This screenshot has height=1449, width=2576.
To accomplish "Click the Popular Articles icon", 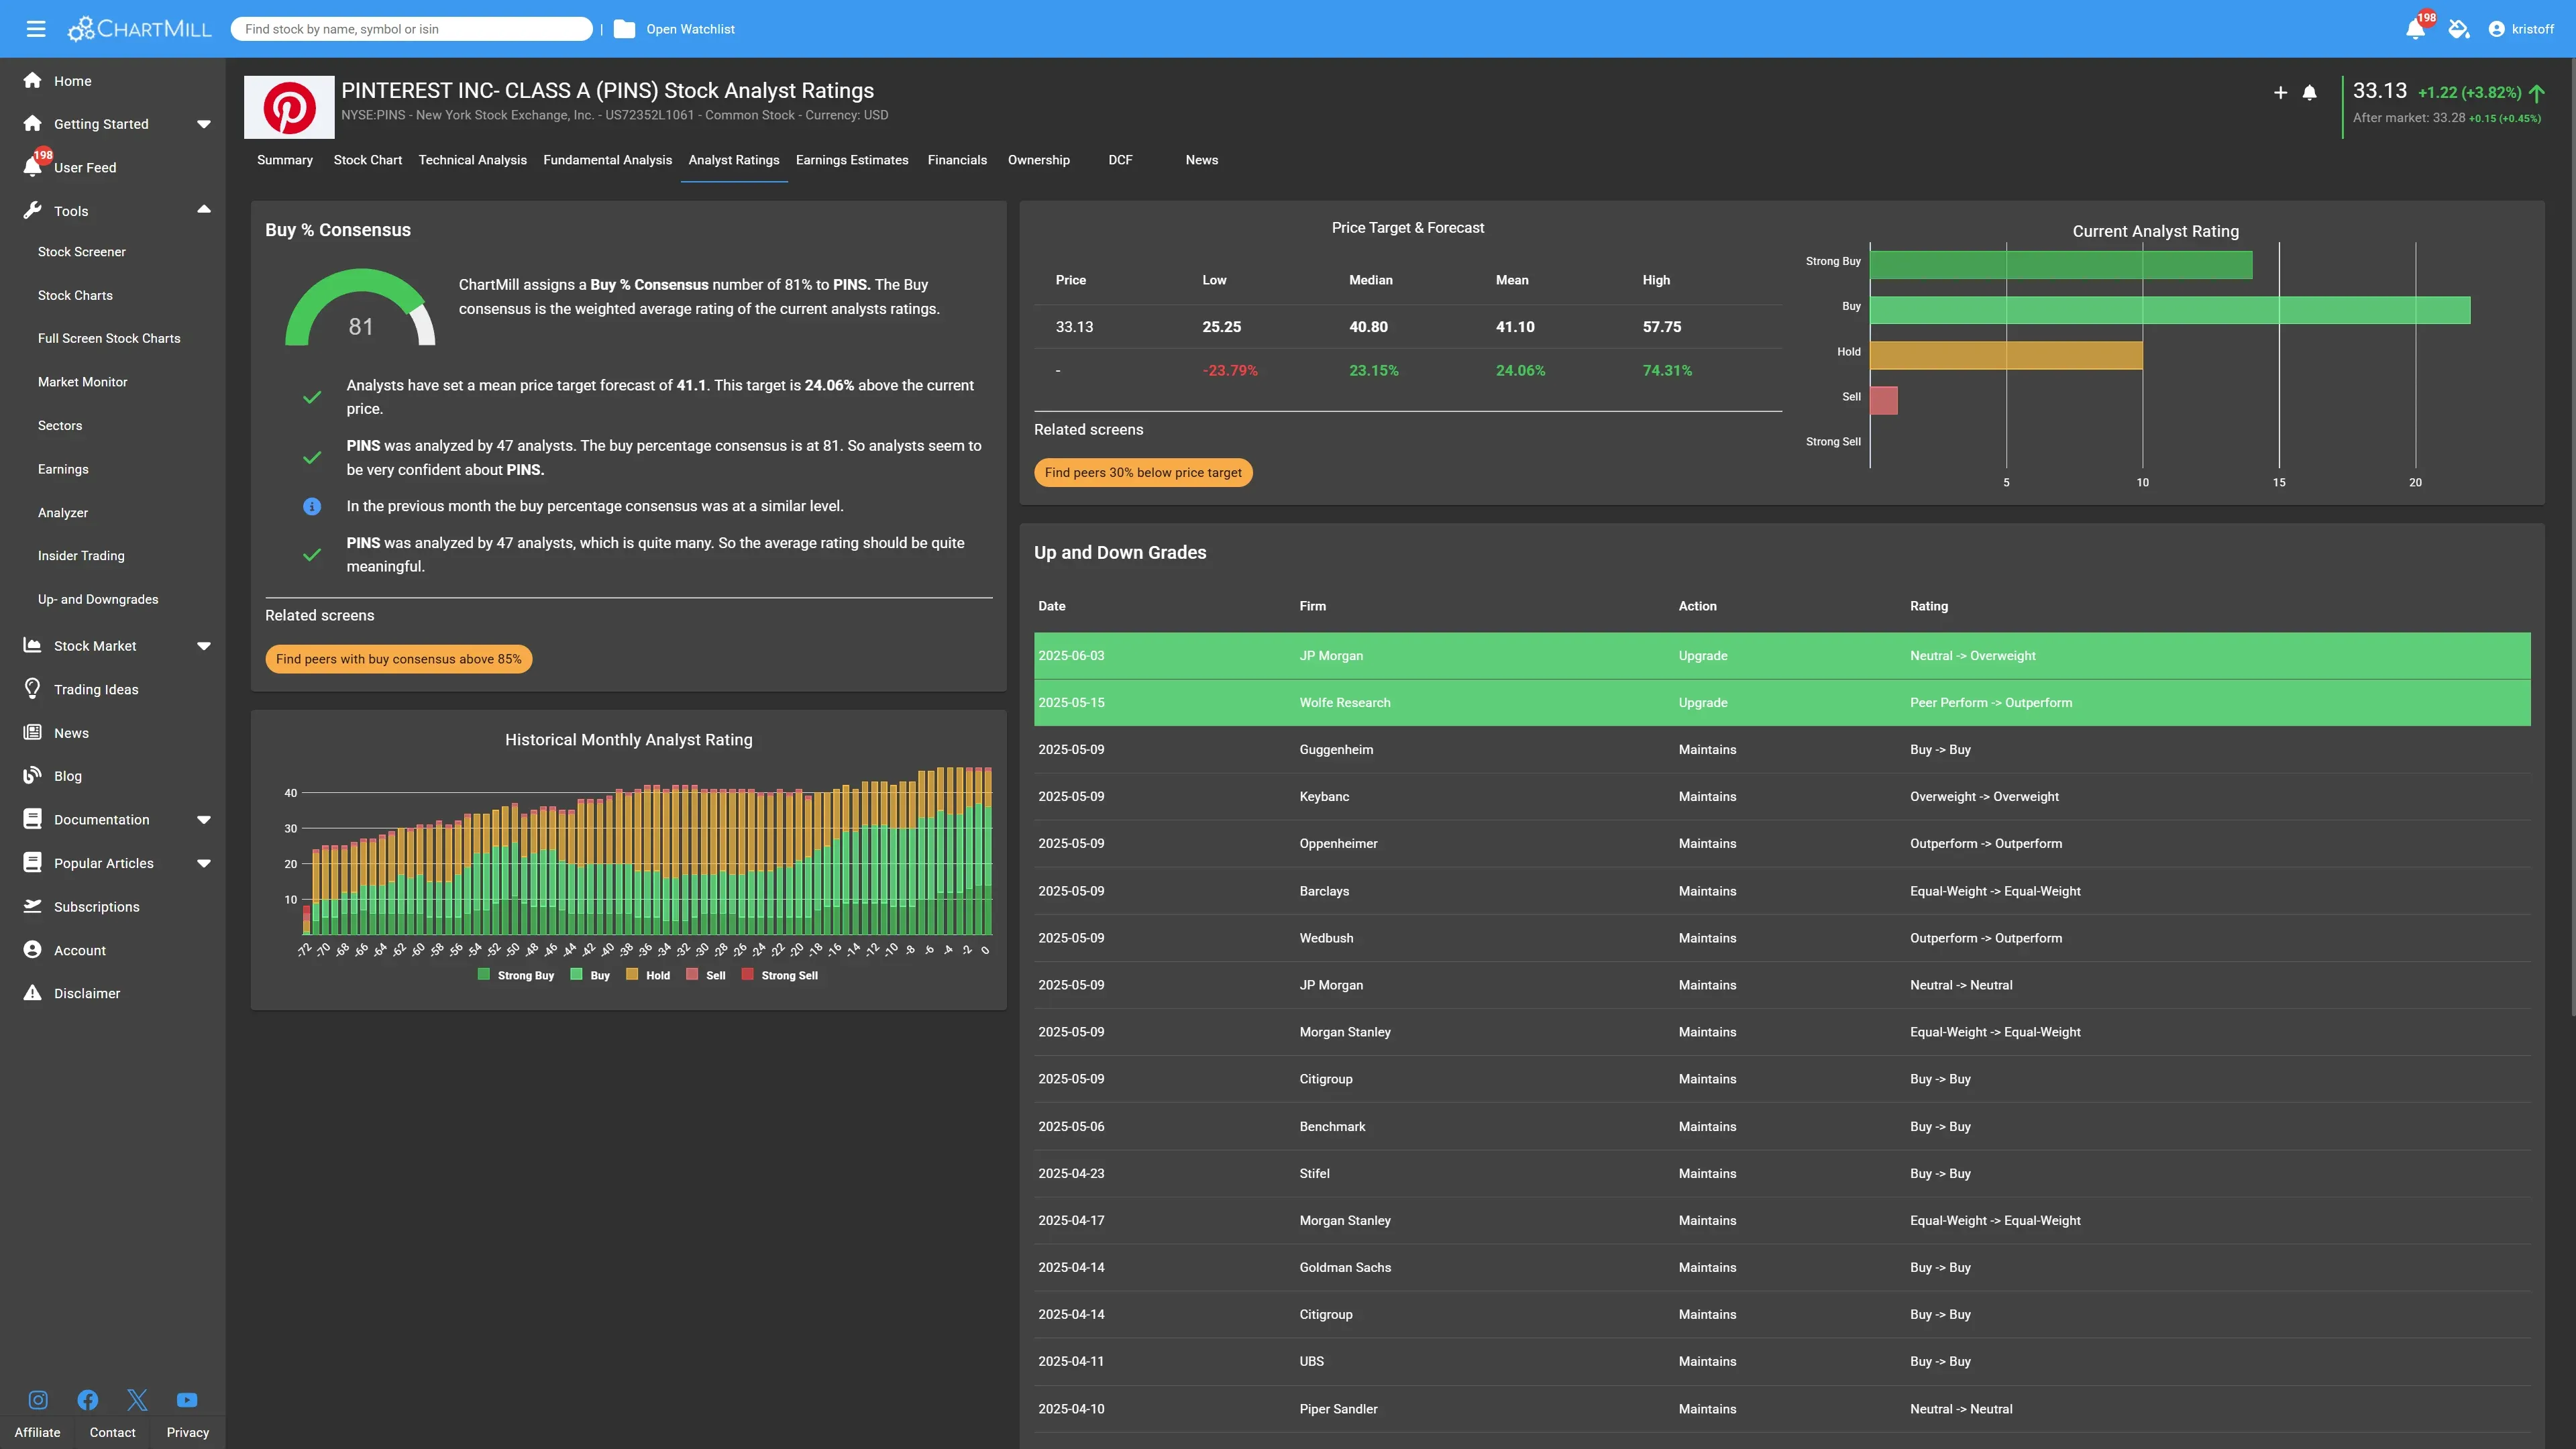I will [x=33, y=862].
